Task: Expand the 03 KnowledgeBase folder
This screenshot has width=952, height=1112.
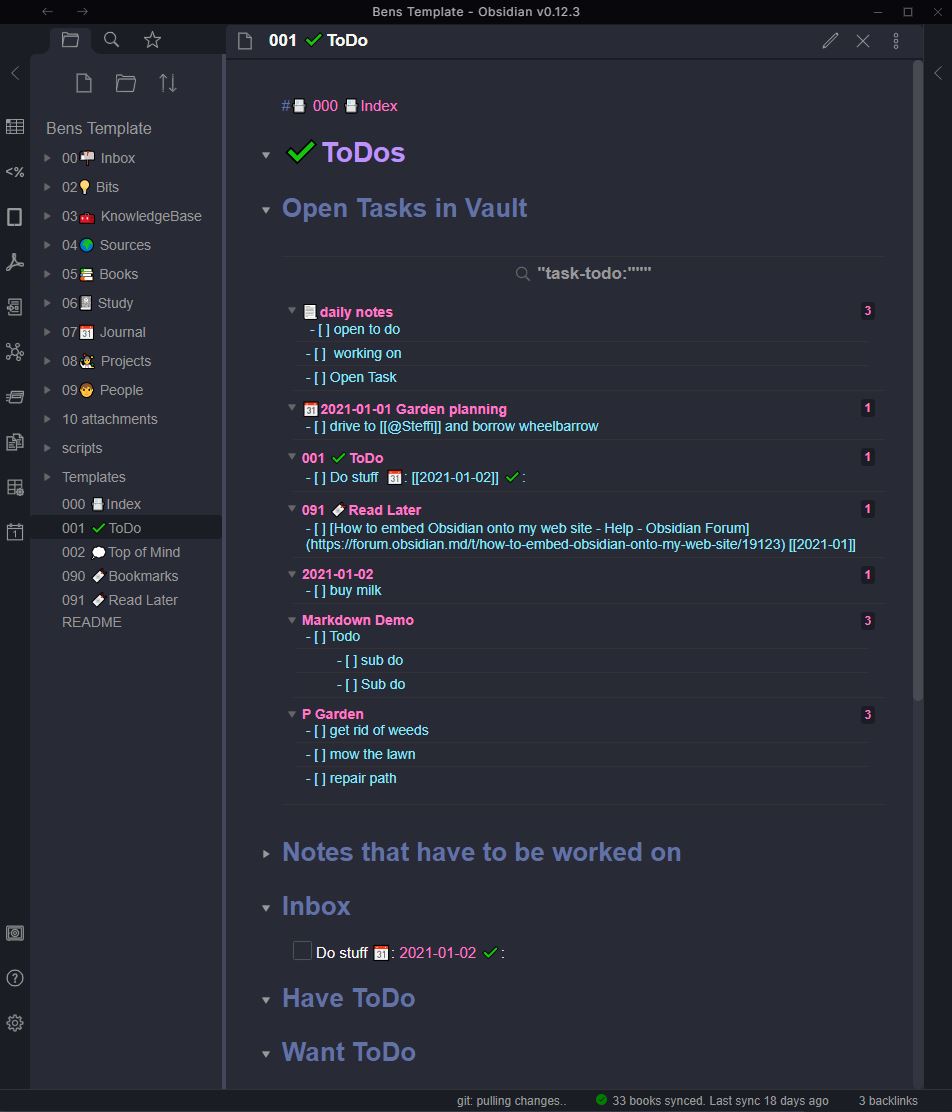Action: [x=47, y=216]
